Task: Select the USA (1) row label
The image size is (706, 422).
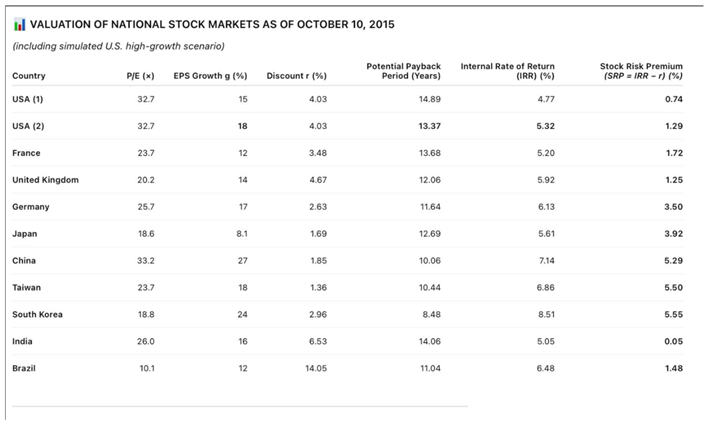Action: point(29,99)
